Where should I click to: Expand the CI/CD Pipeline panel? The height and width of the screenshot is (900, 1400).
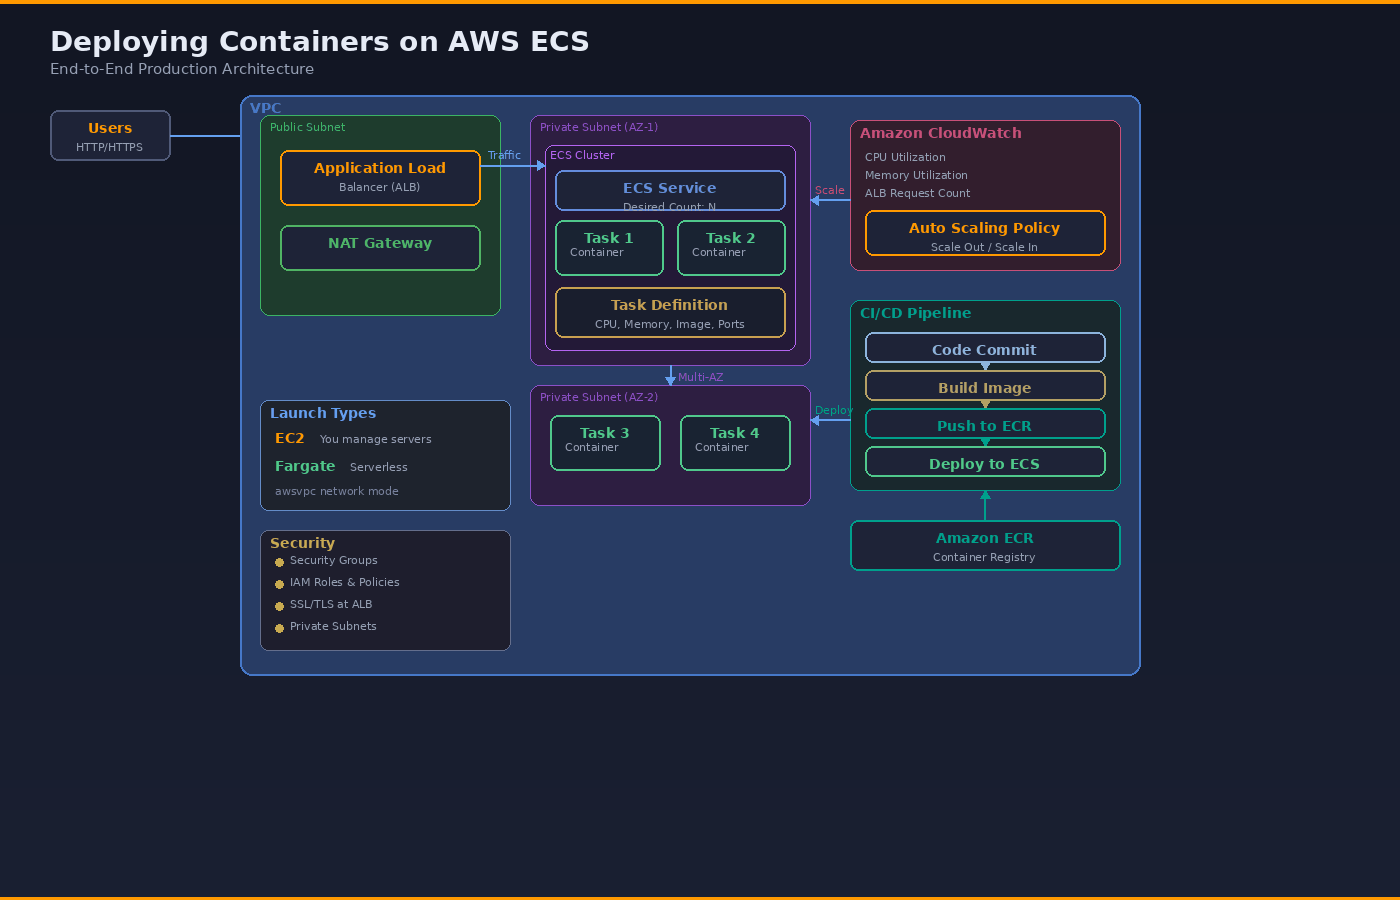click(x=914, y=313)
